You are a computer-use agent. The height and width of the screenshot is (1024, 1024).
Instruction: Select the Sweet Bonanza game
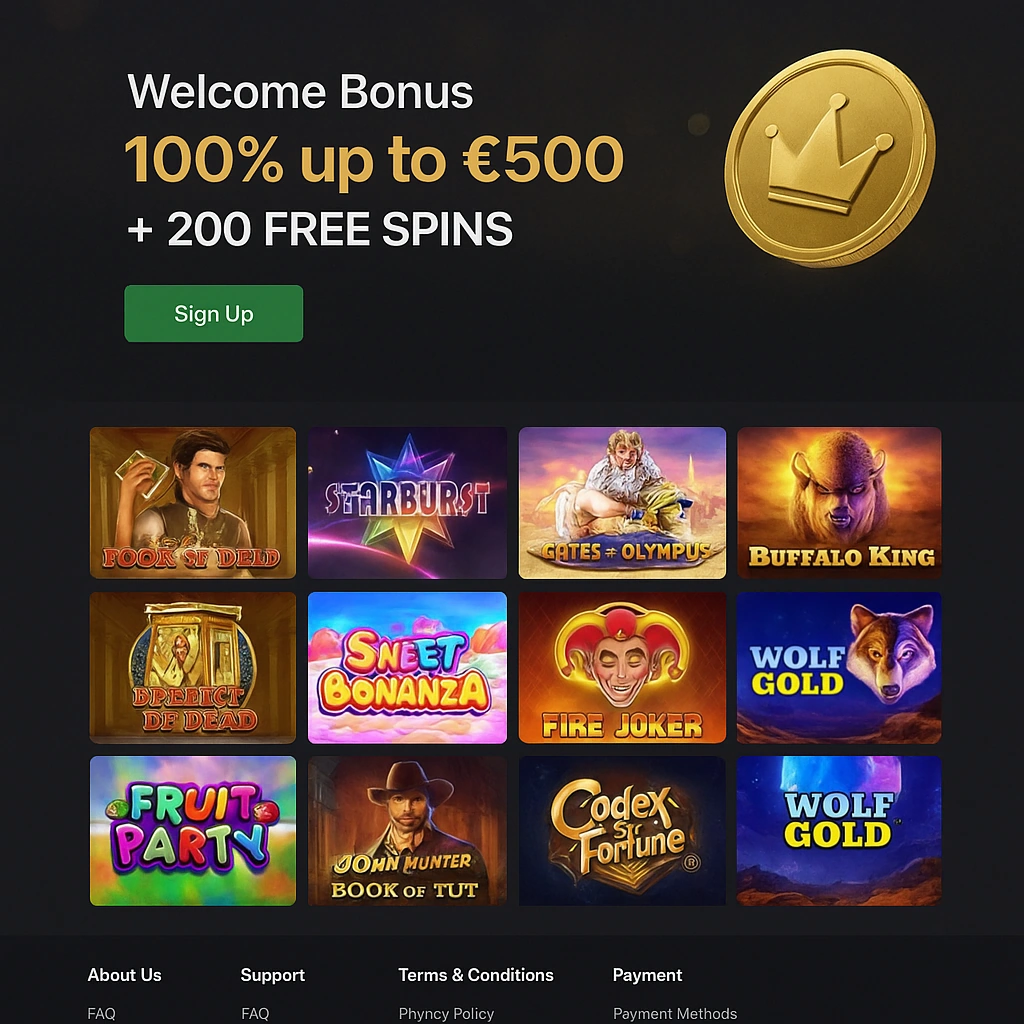click(407, 667)
